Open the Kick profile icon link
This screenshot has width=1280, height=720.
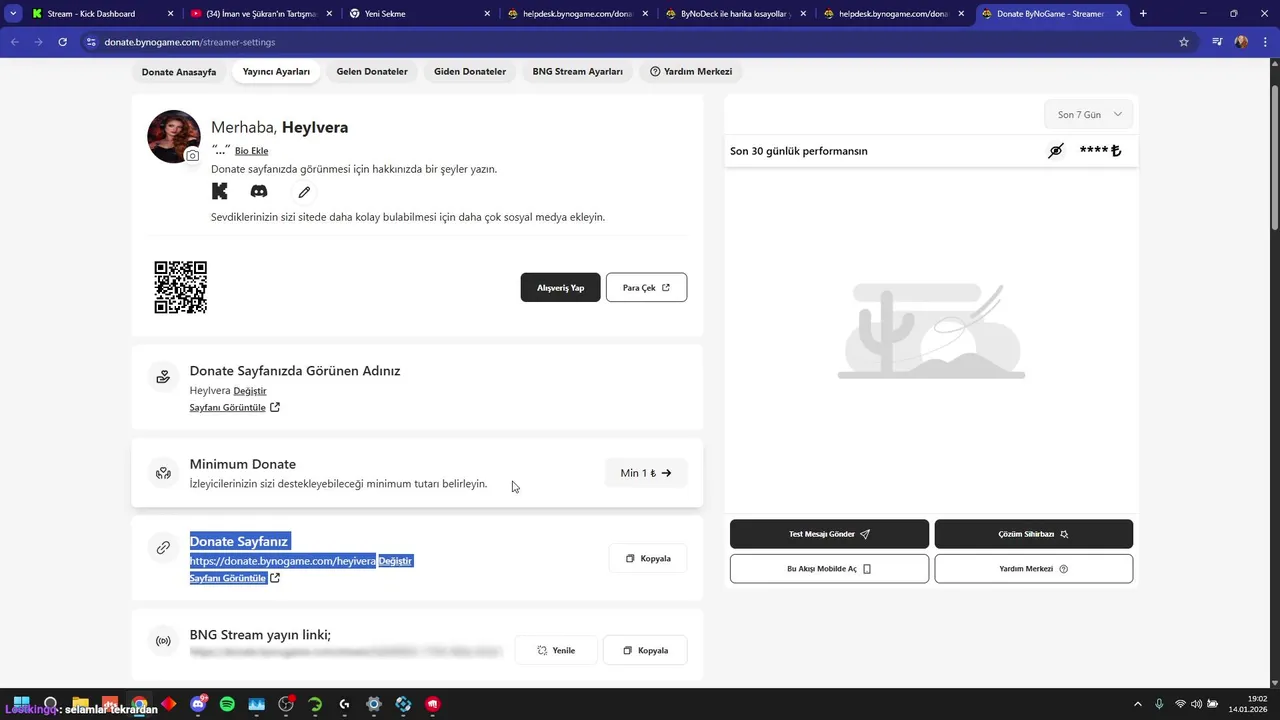pos(220,191)
